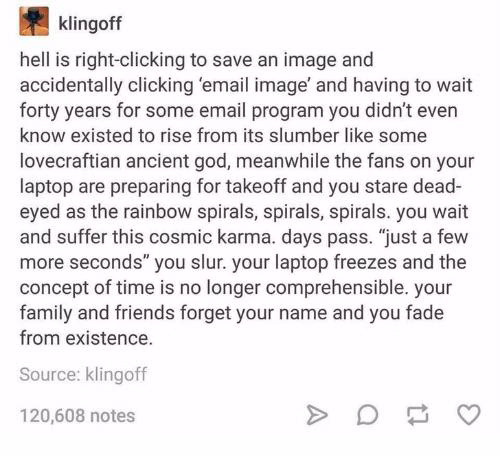The height and width of the screenshot is (456, 500).
Task: Click the words 'from existence.' ending the post
Action: [86, 338]
